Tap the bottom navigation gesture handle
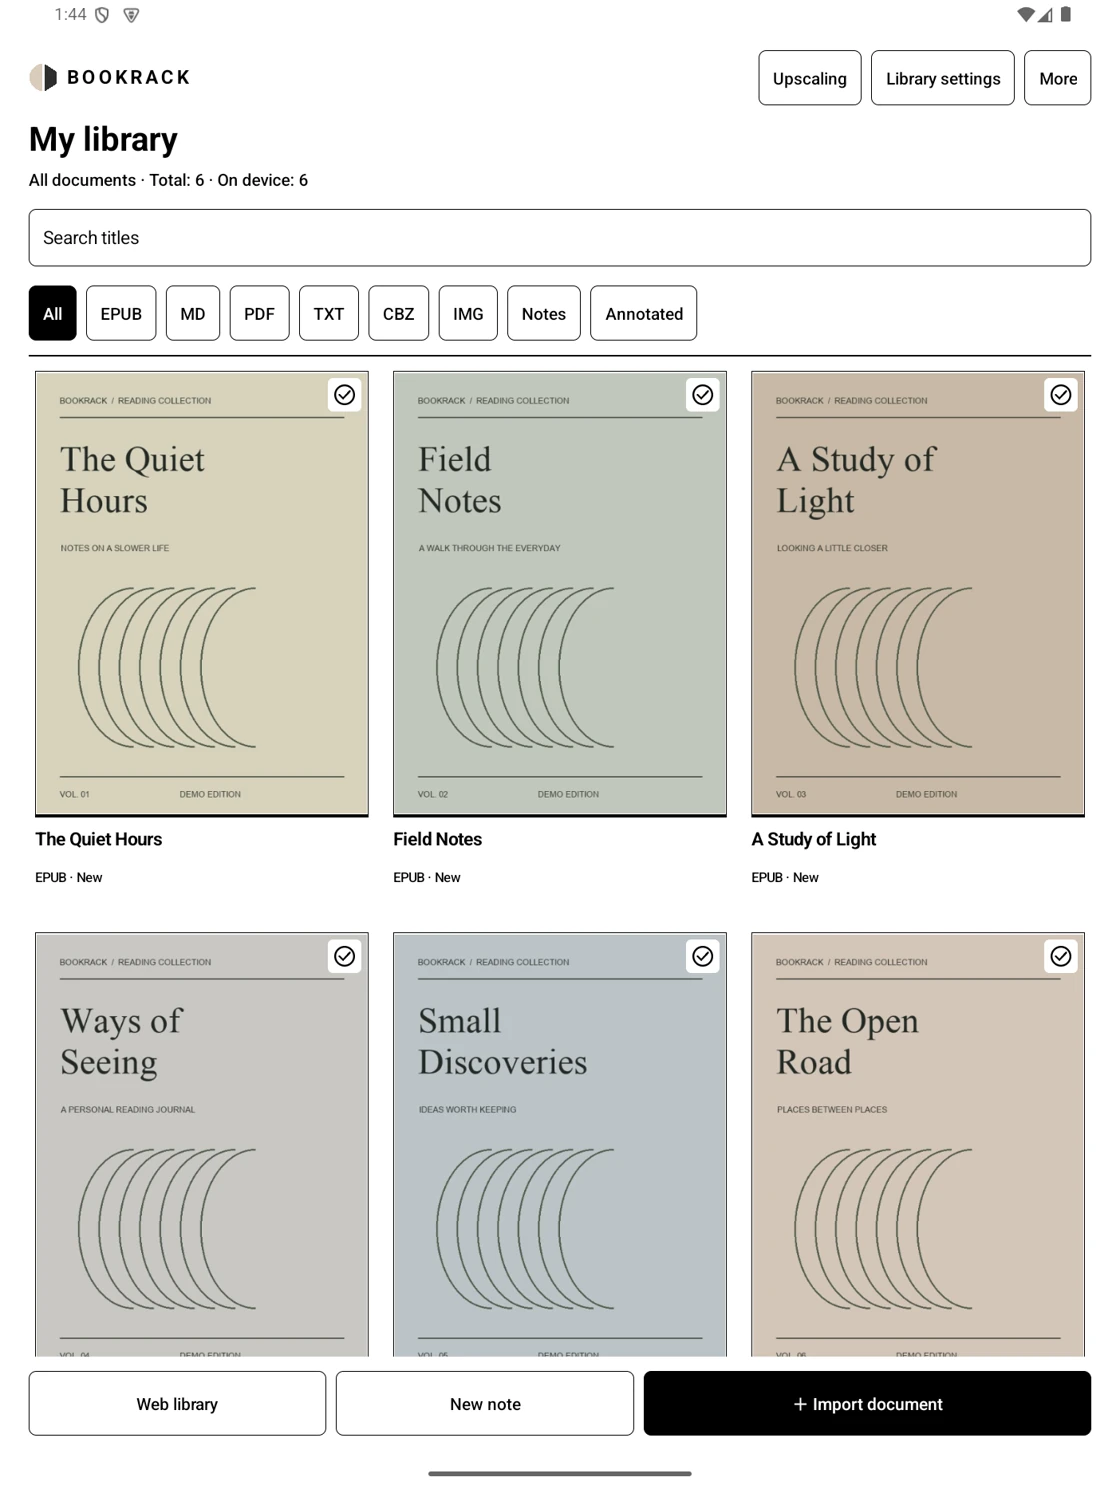 [x=560, y=1473]
